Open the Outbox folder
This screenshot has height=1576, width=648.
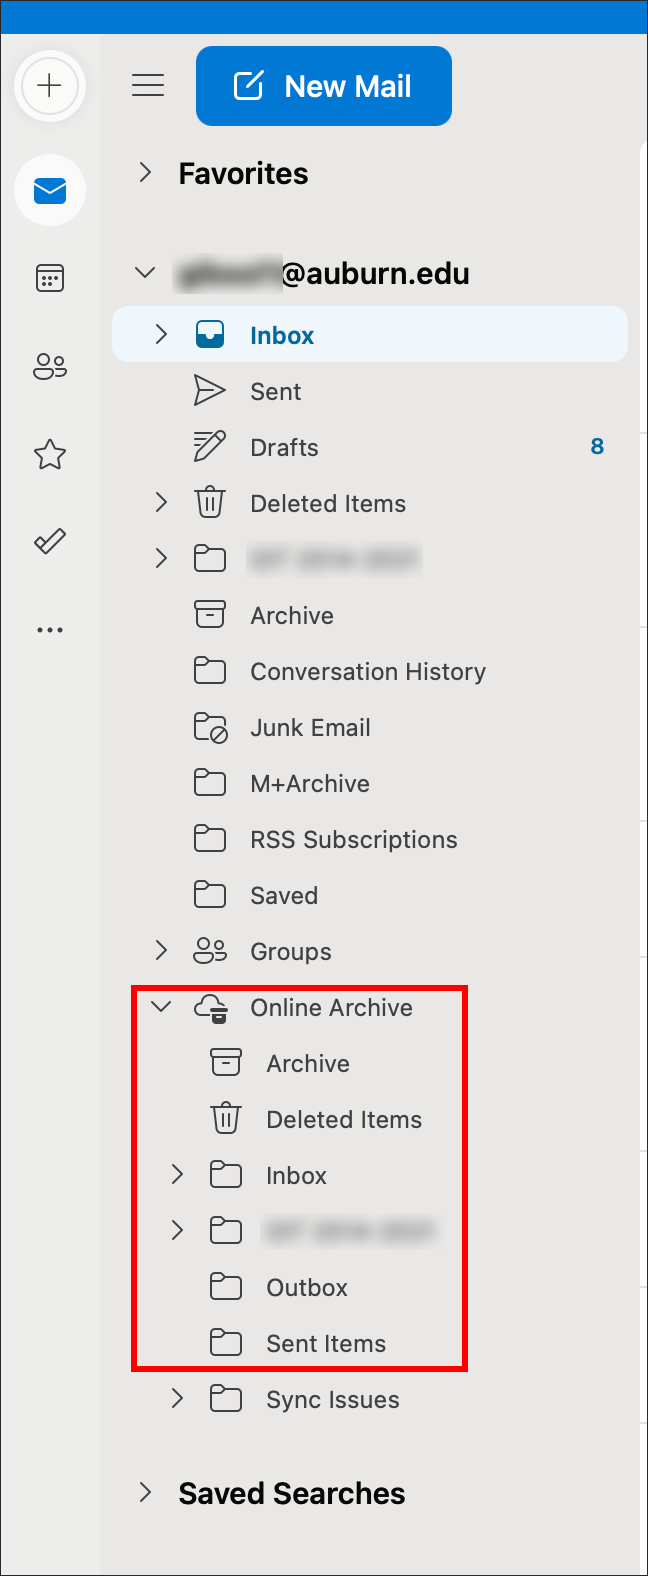tap(307, 1288)
